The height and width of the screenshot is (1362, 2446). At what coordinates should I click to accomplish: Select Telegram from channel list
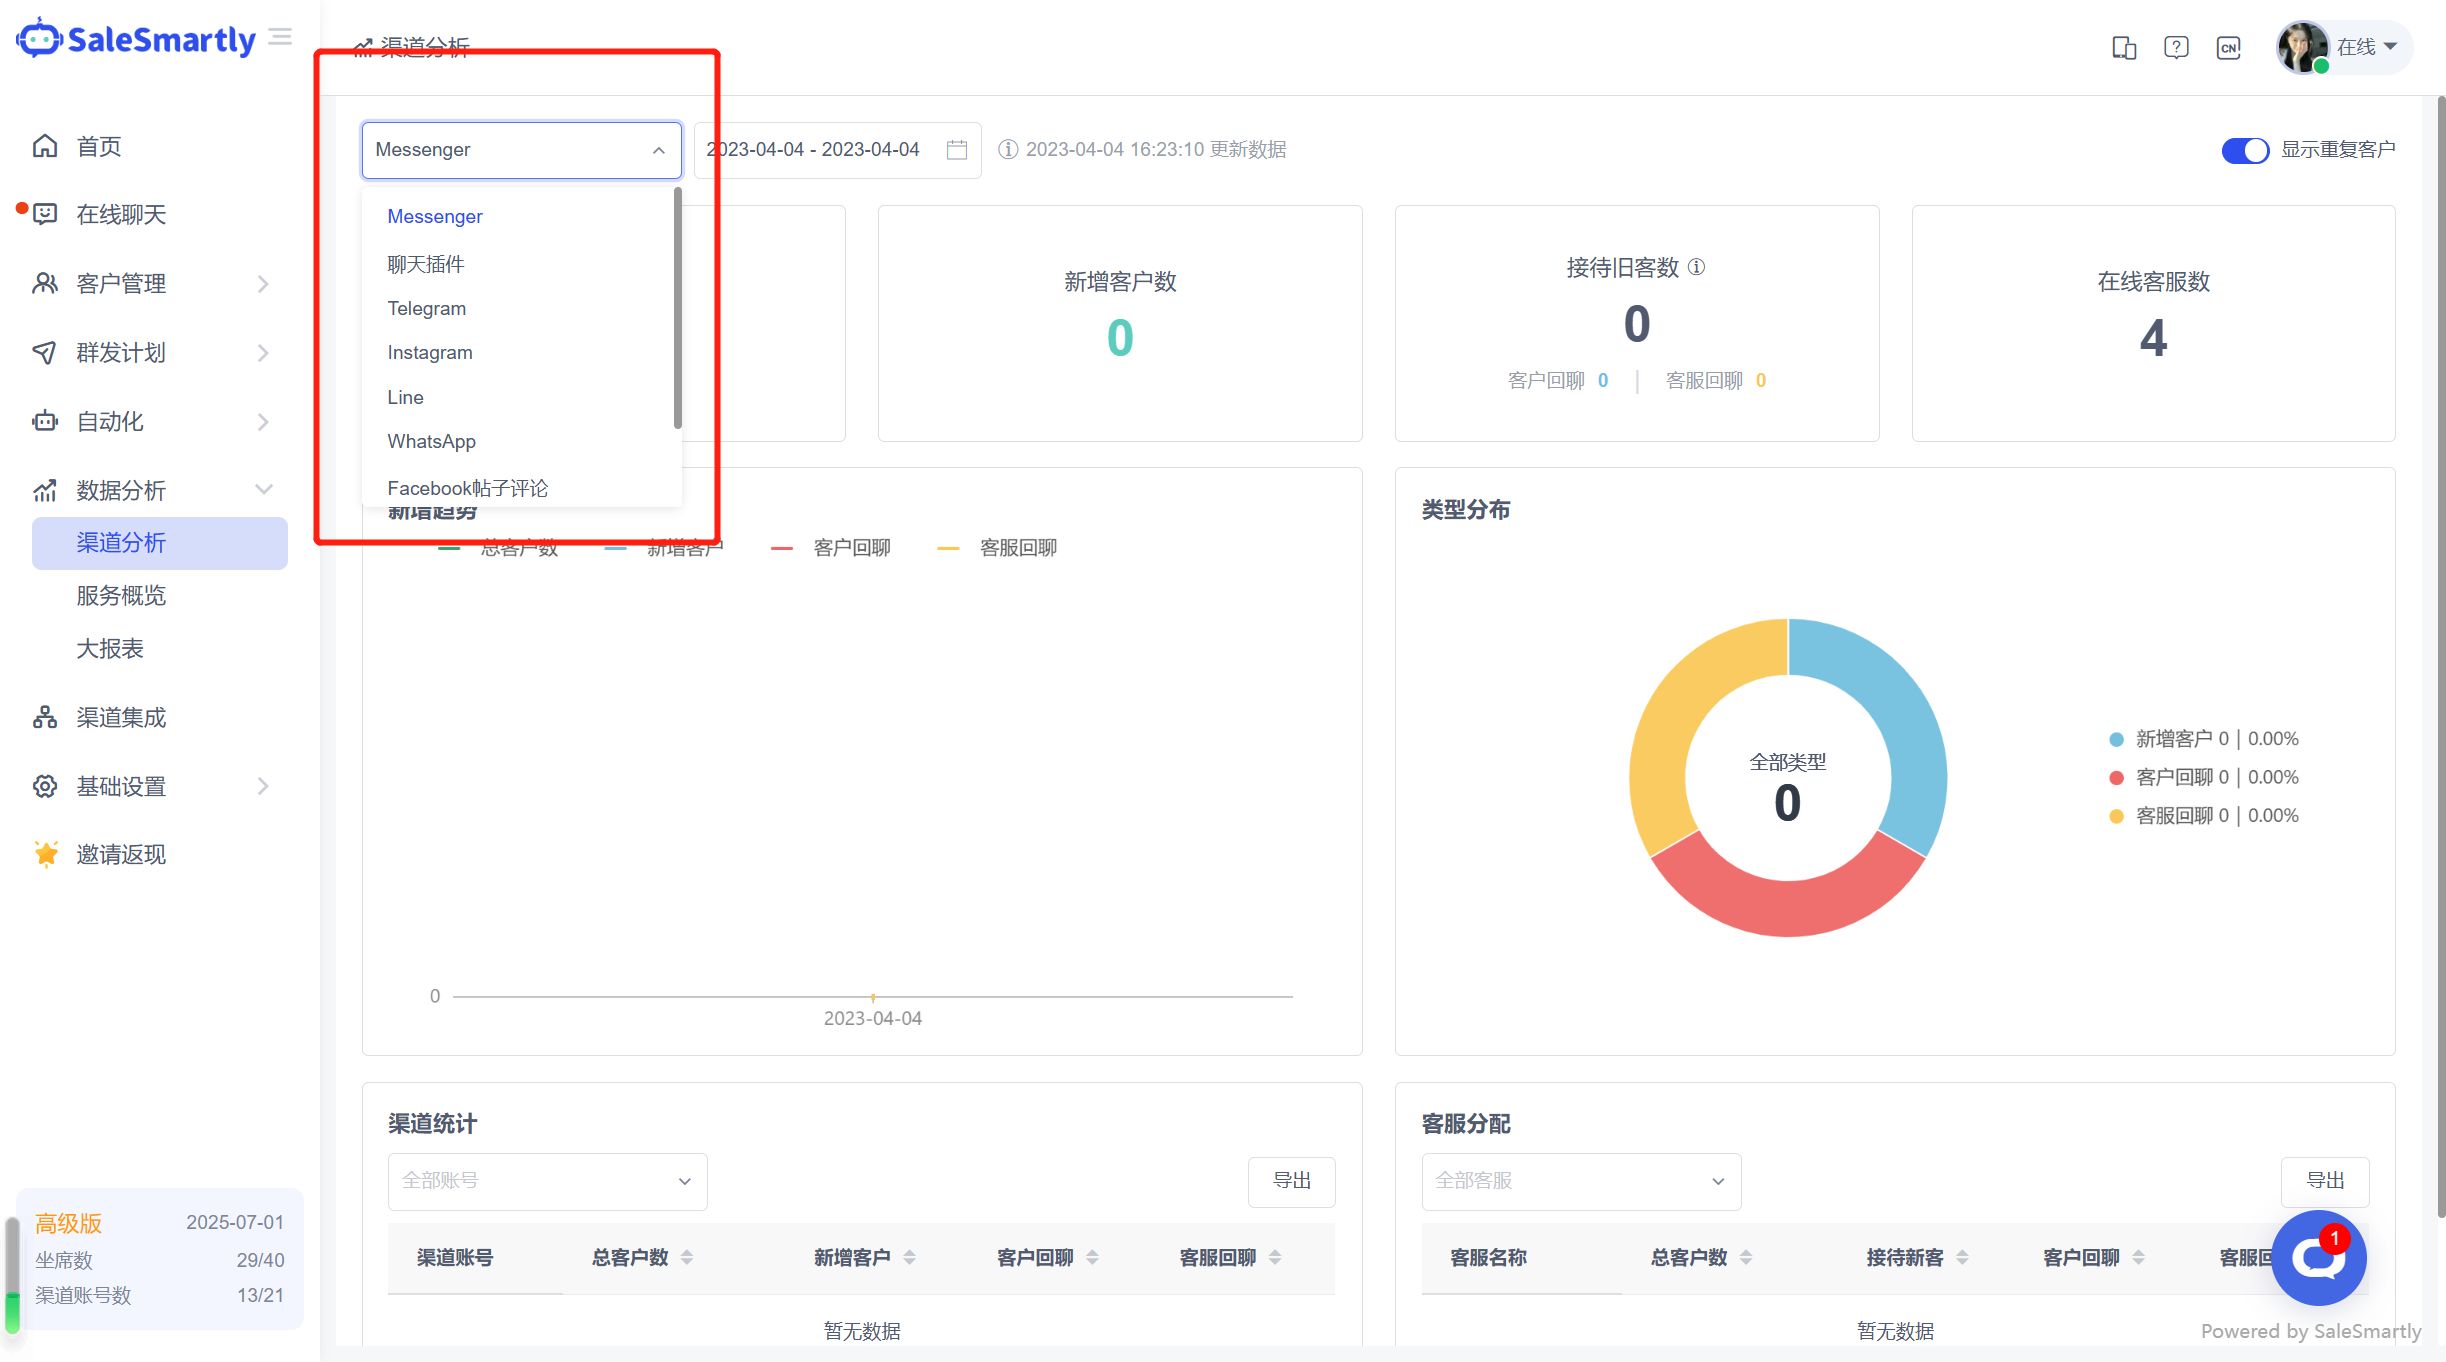426,308
